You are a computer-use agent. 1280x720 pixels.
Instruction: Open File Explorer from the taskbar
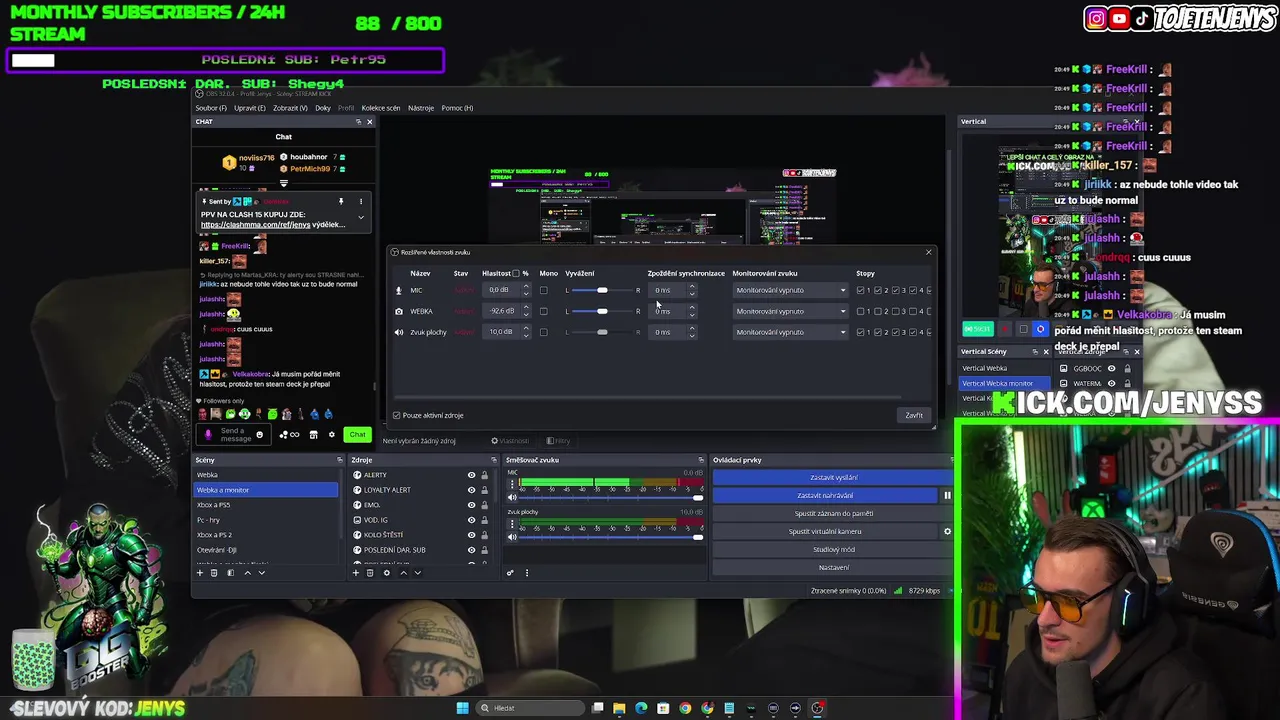click(619, 708)
